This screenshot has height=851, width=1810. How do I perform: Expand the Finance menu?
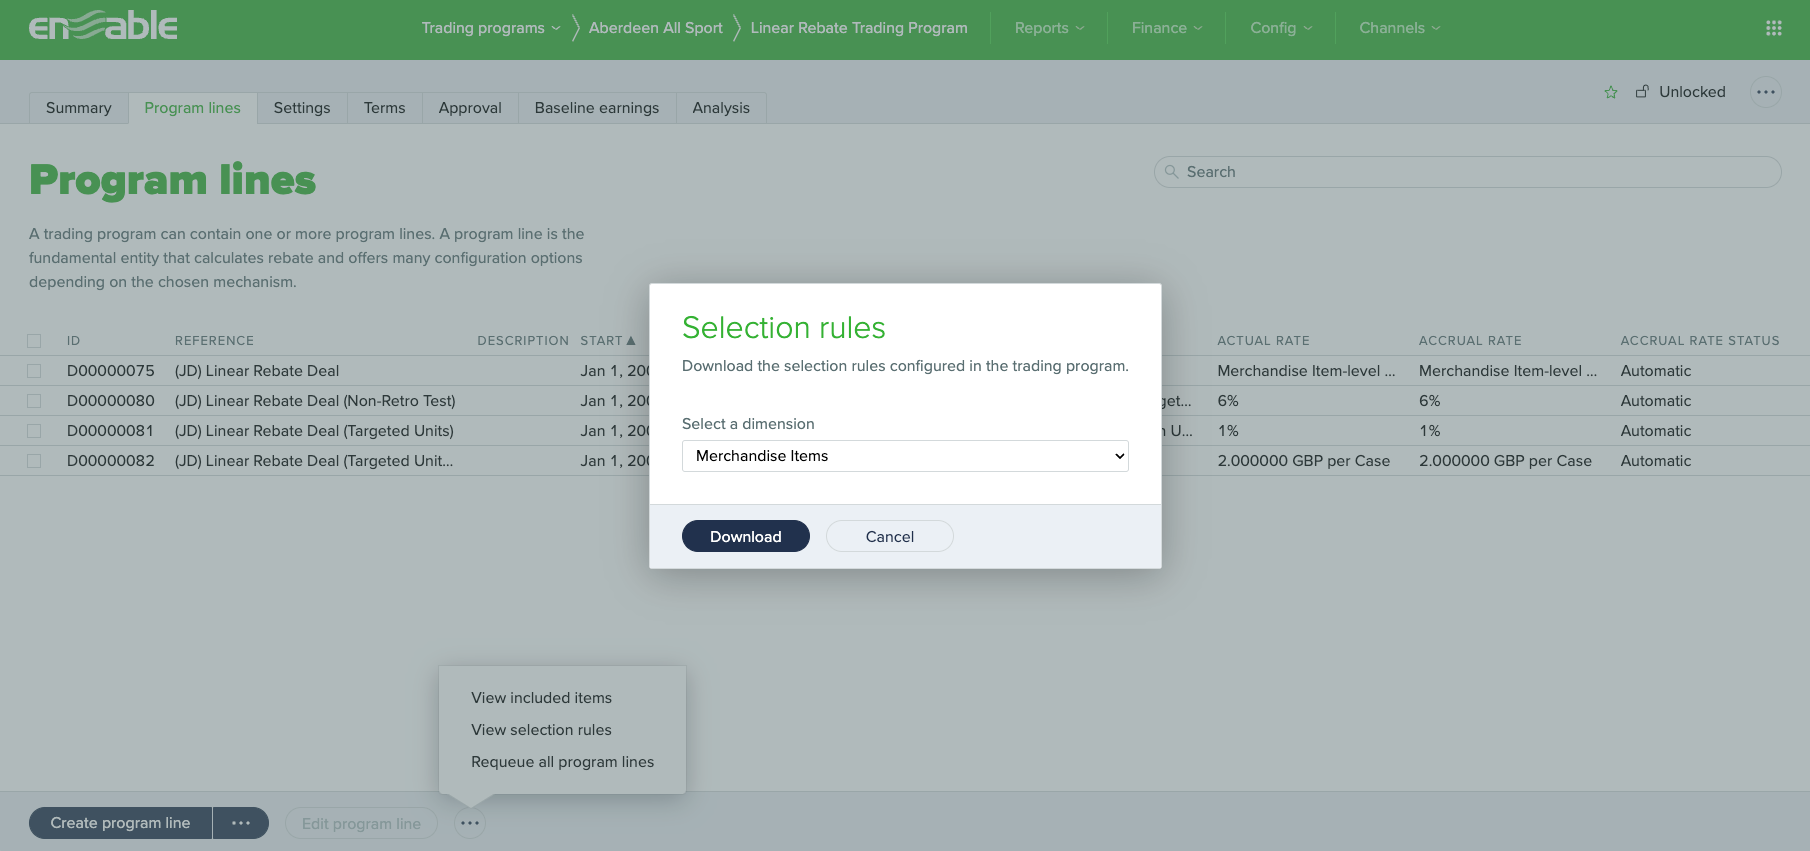[1167, 28]
